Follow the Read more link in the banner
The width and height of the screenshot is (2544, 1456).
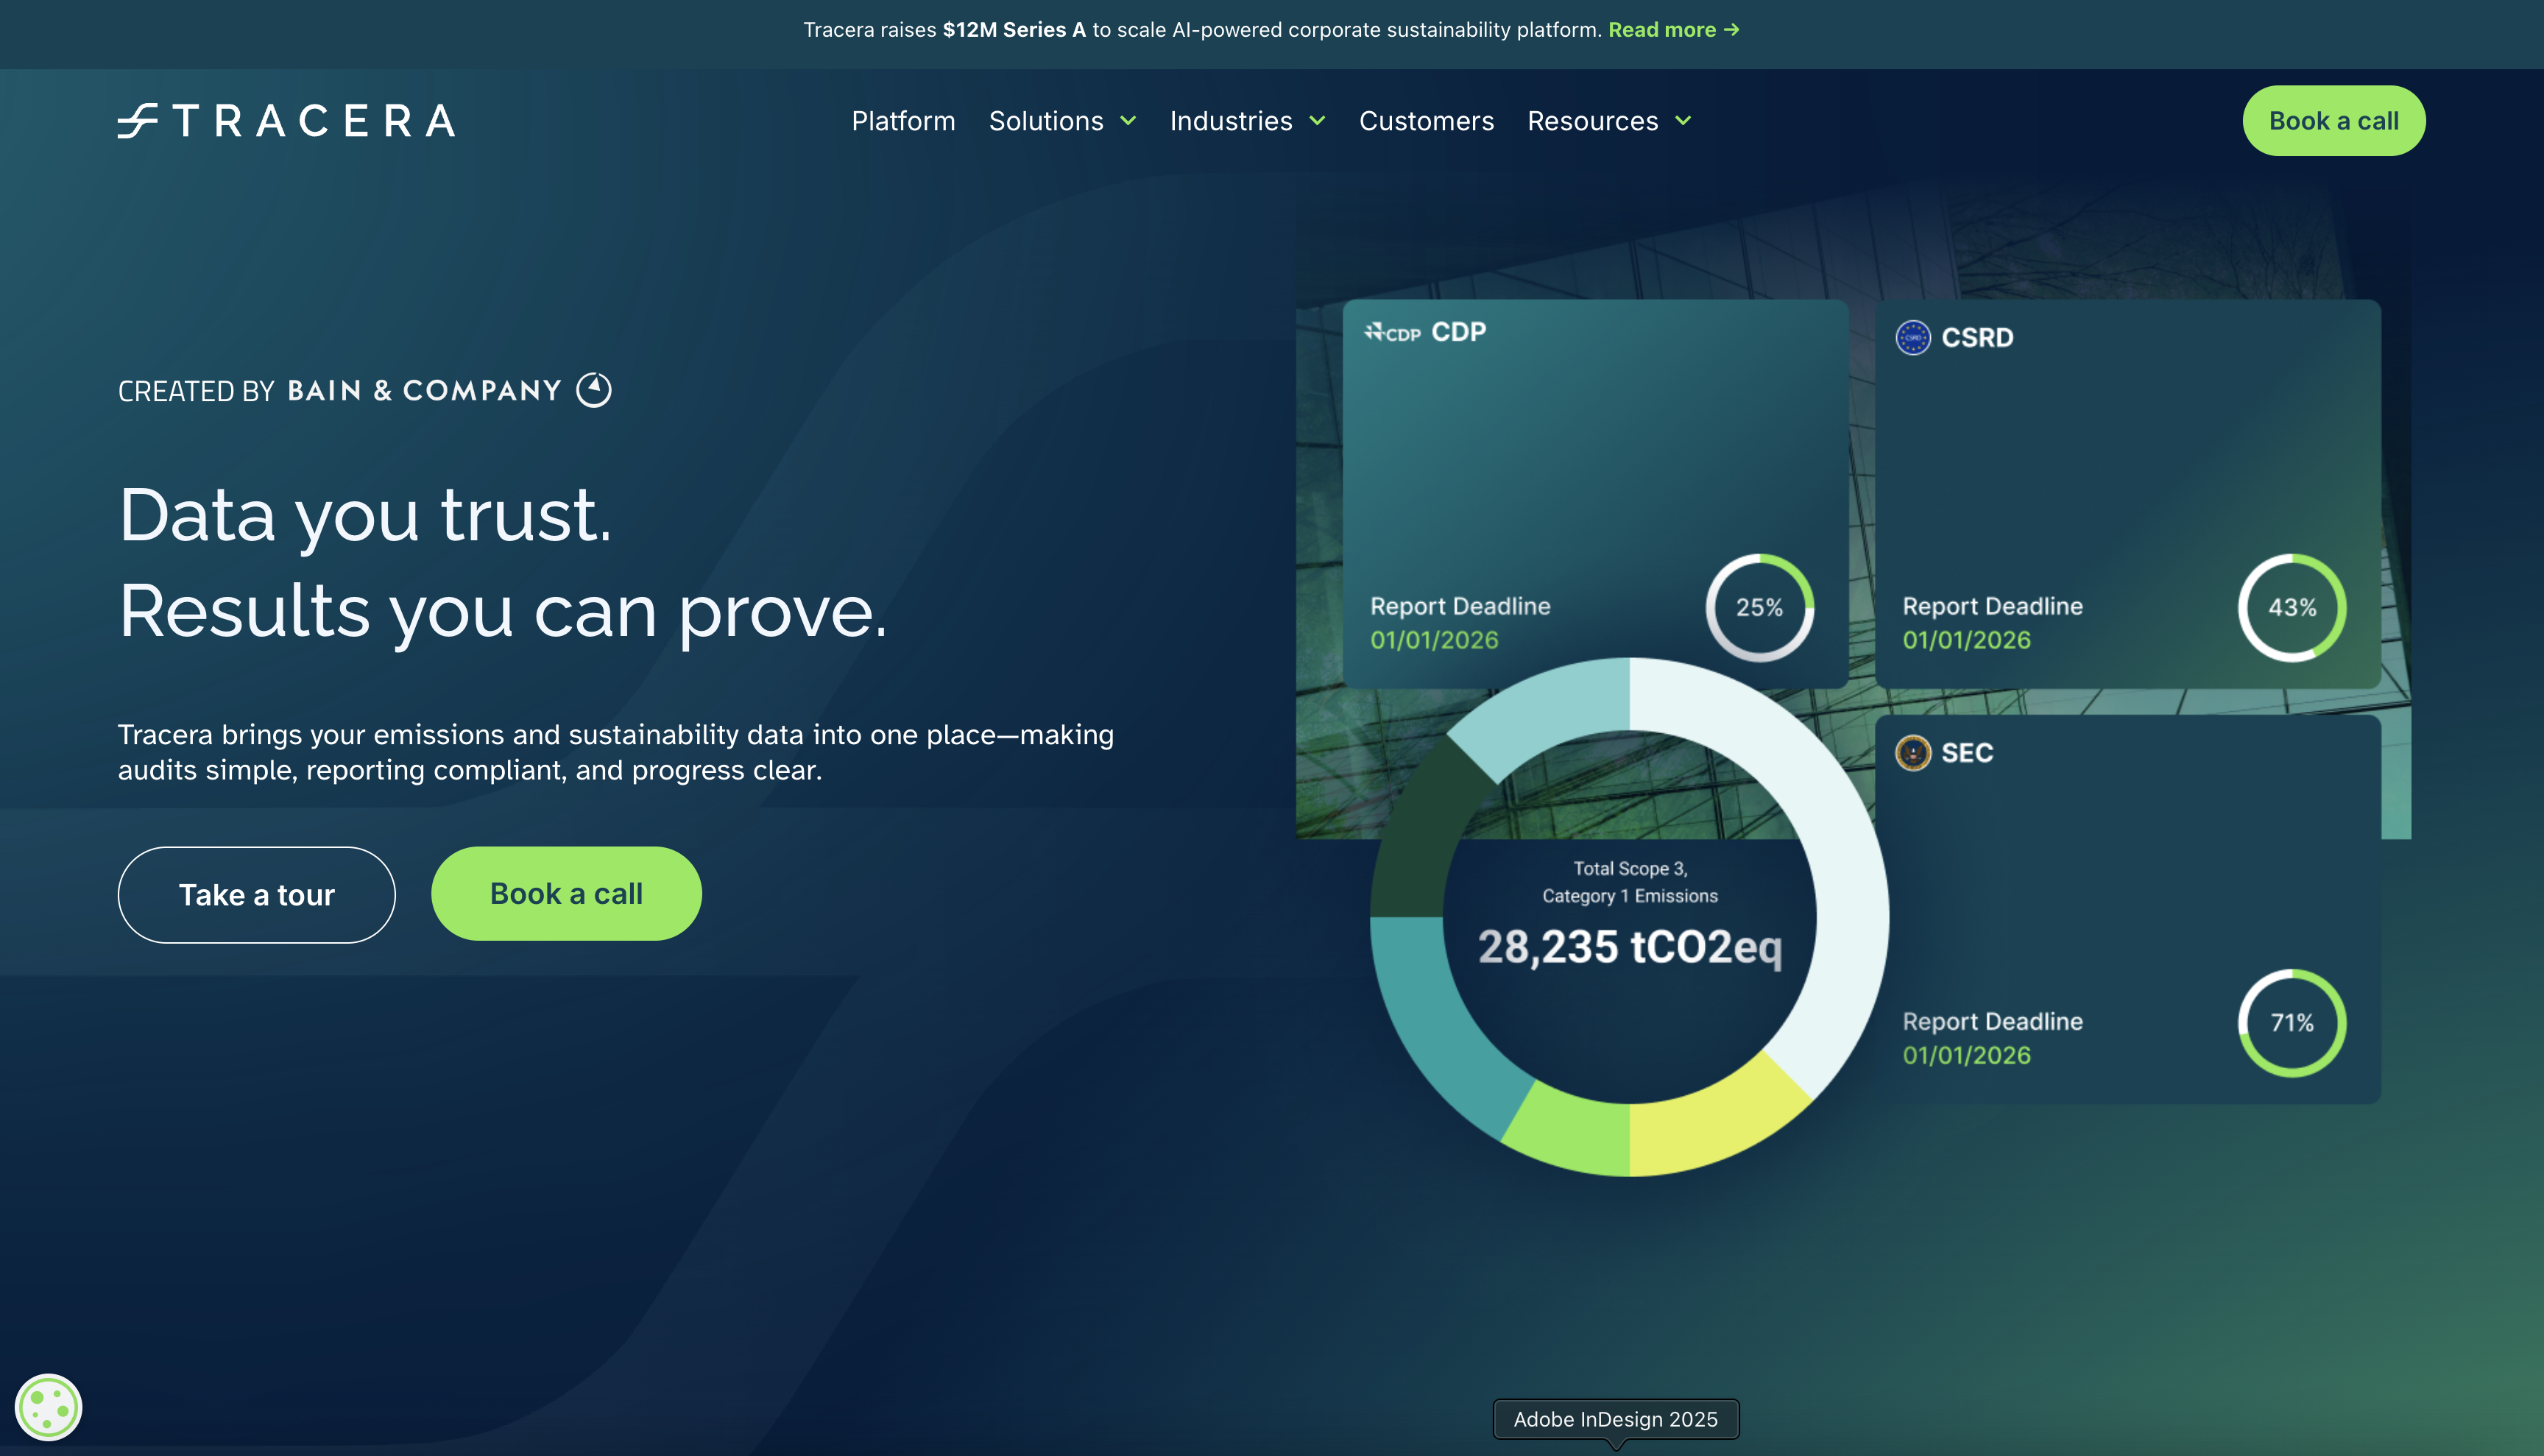coord(1663,30)
